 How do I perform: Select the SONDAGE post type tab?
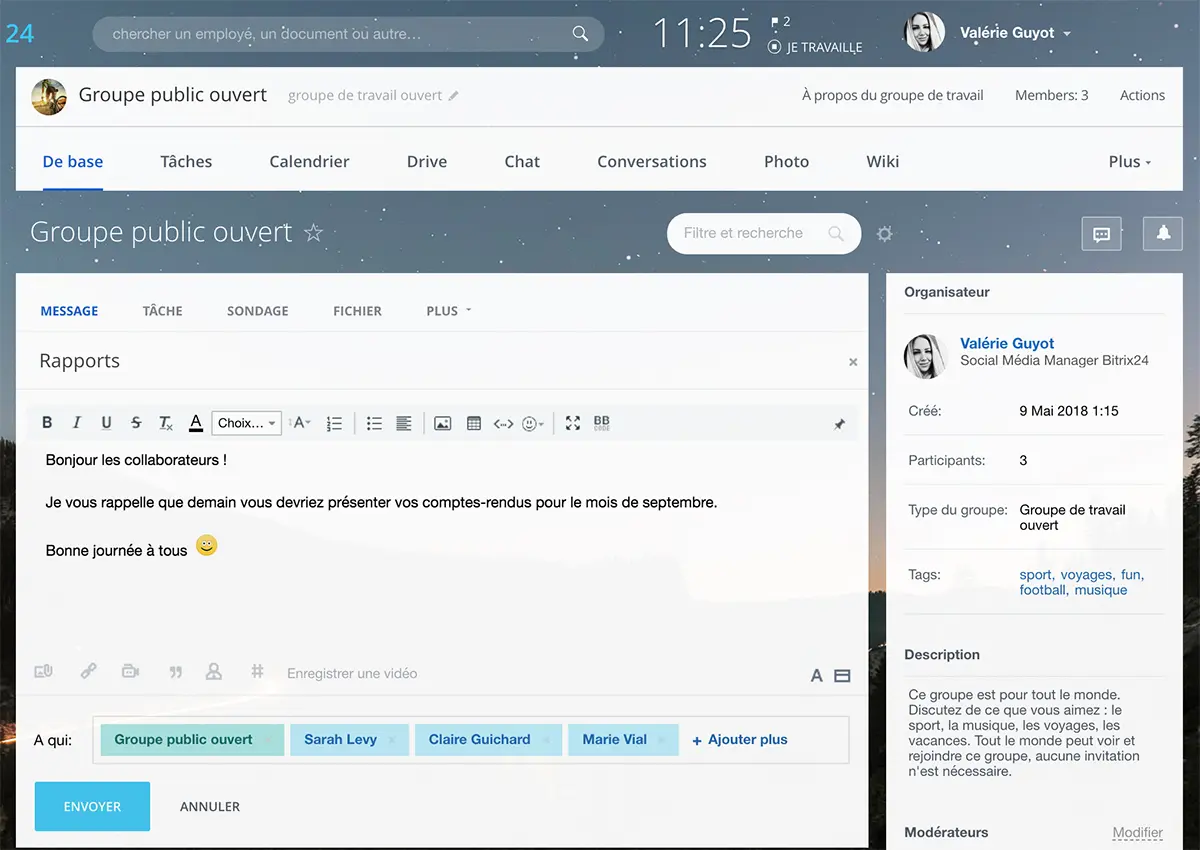pos(257,311)
